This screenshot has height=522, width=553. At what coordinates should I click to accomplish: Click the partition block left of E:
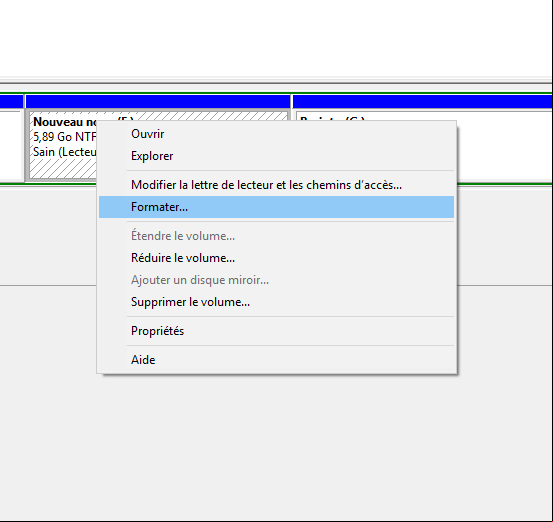click(10, 145)
